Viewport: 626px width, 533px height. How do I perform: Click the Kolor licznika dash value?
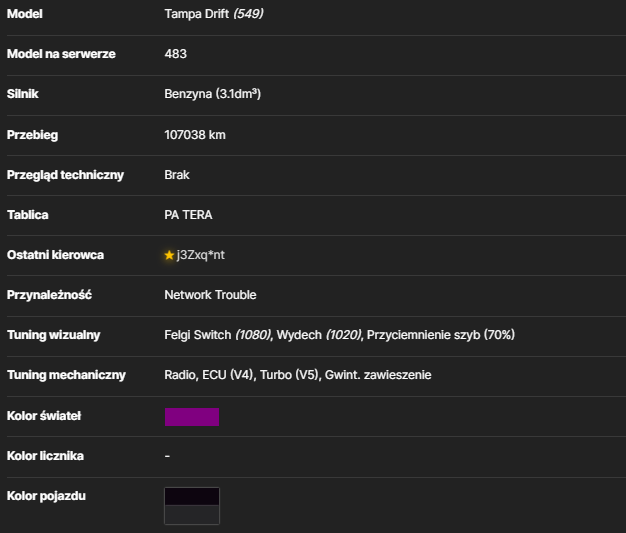tap(167, 456)
